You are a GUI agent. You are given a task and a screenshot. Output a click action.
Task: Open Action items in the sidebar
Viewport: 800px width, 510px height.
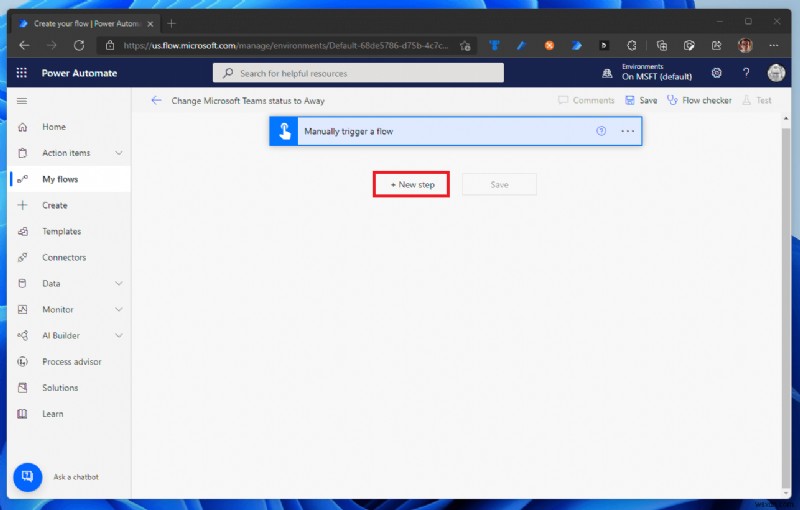pyautogui.click(x=66, y=153)
